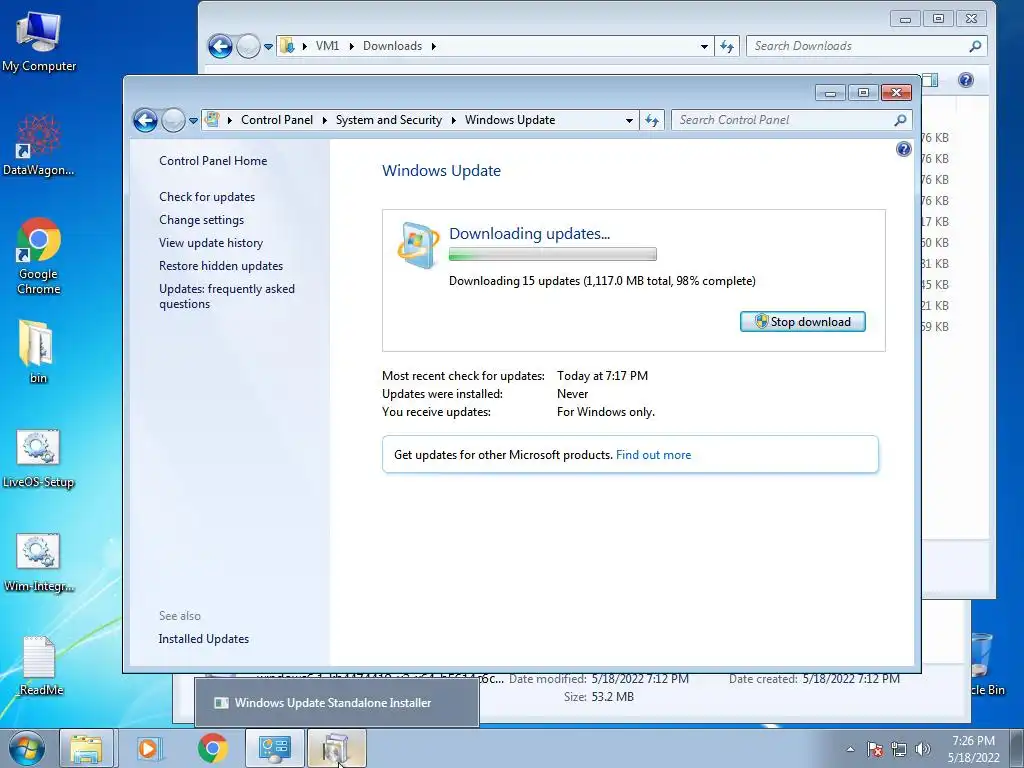Select Downloads breadcrumb in Explorer window
Viewport: 1024px width, 768px height.
click(392, 46)
